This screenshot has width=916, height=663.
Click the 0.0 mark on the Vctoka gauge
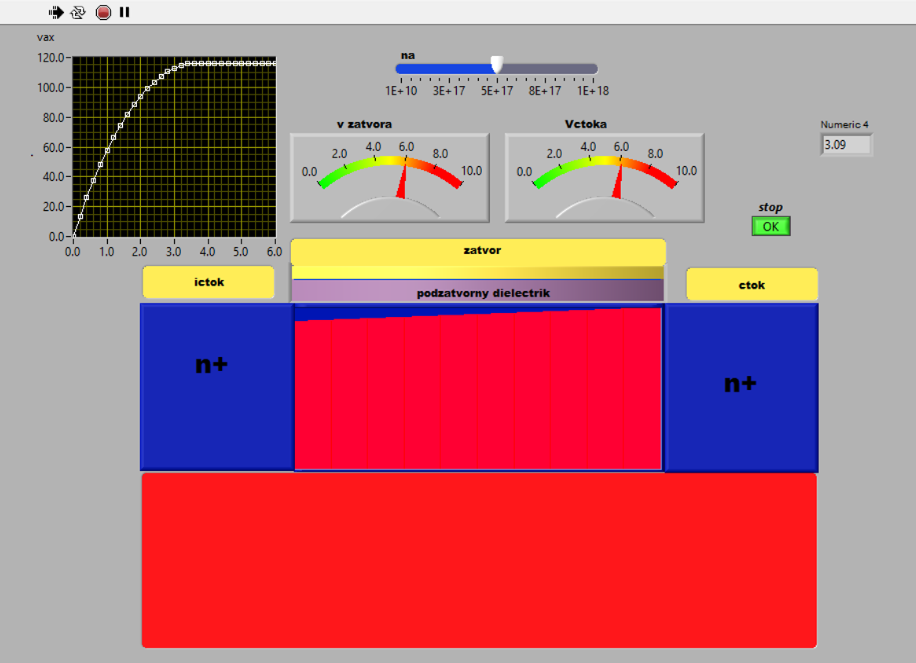coord(524,172)
